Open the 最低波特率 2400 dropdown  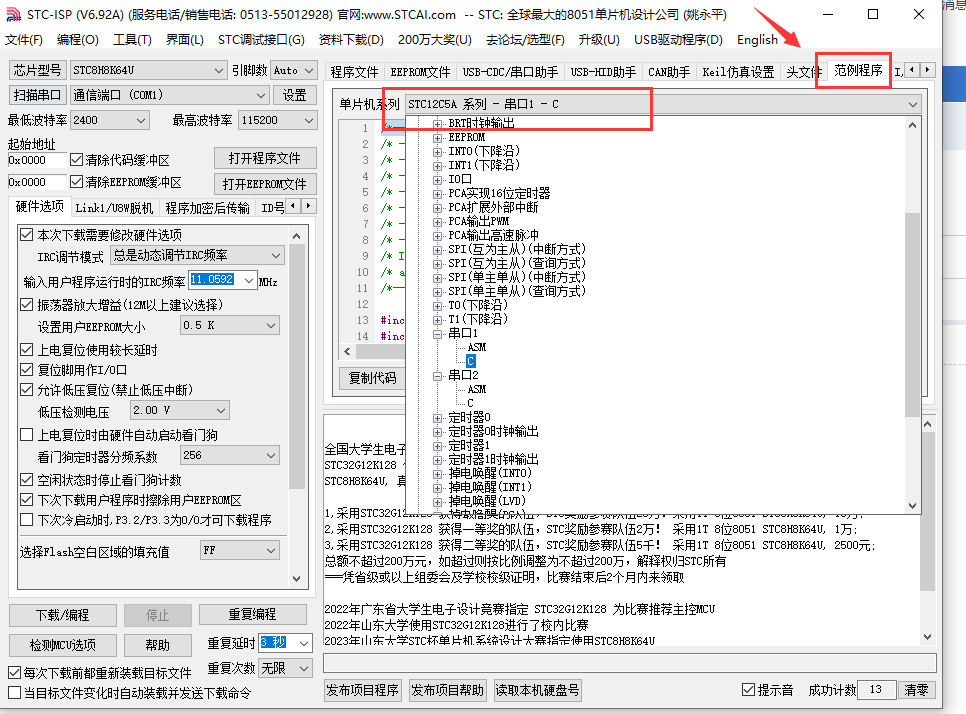(142, 121)
